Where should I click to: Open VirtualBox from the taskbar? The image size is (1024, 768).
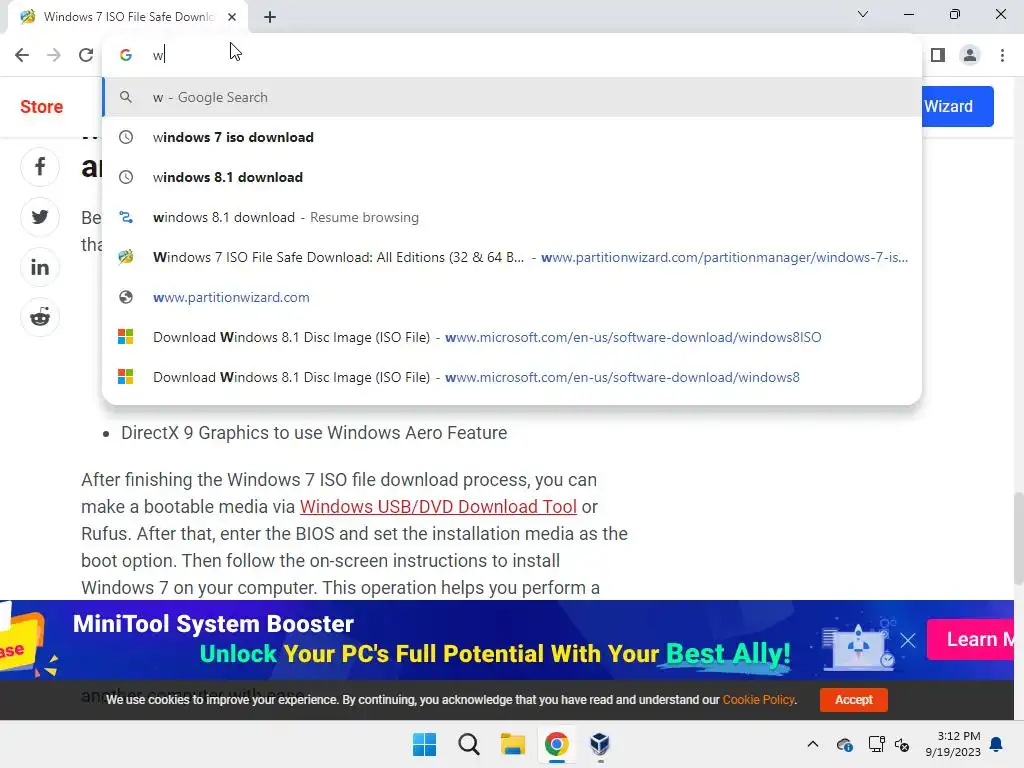coord(600,744)
